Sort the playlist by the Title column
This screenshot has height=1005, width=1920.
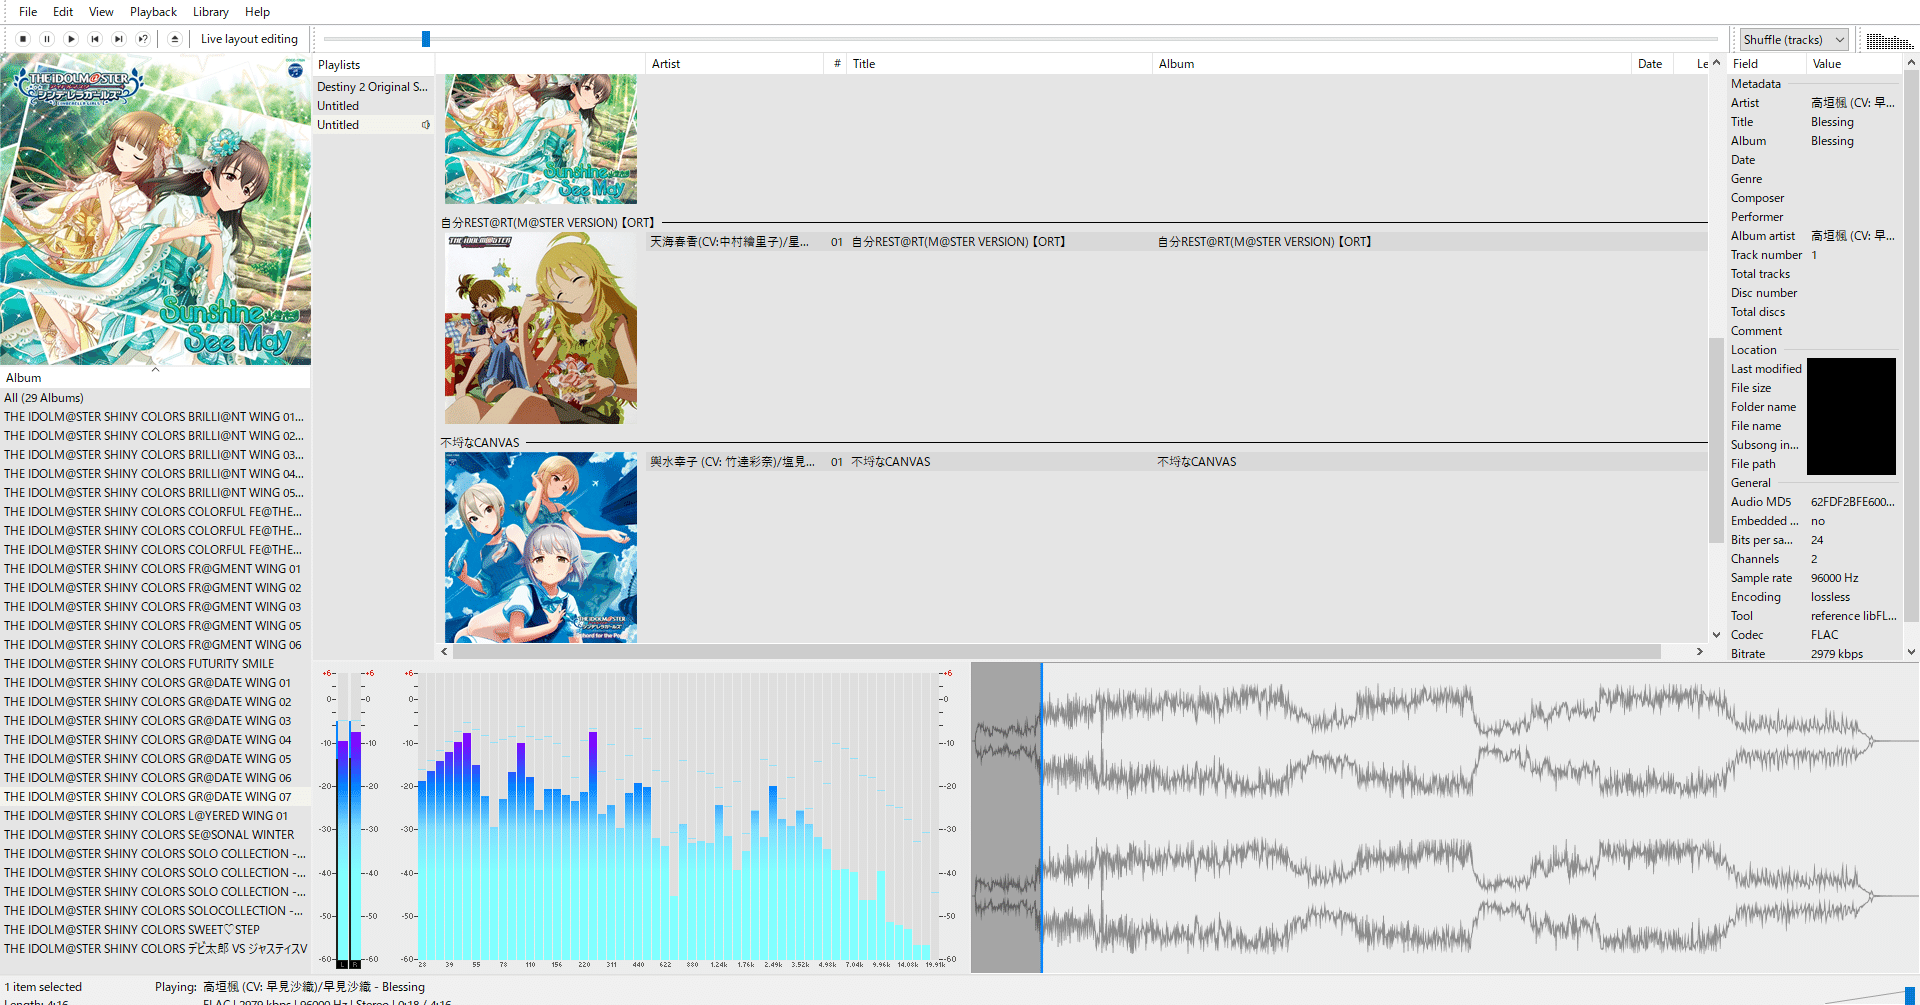[x=999, y=64]
